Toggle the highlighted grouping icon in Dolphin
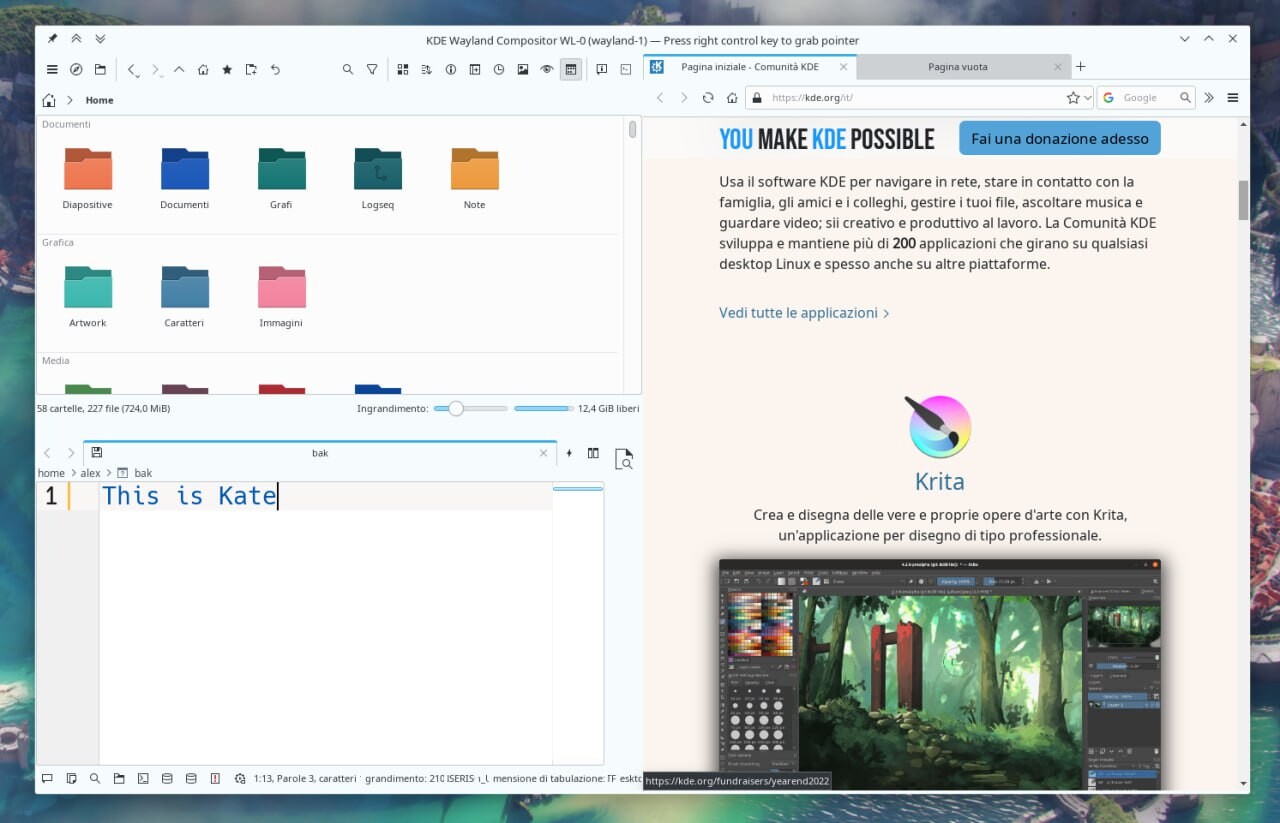 tap(571, 70)
